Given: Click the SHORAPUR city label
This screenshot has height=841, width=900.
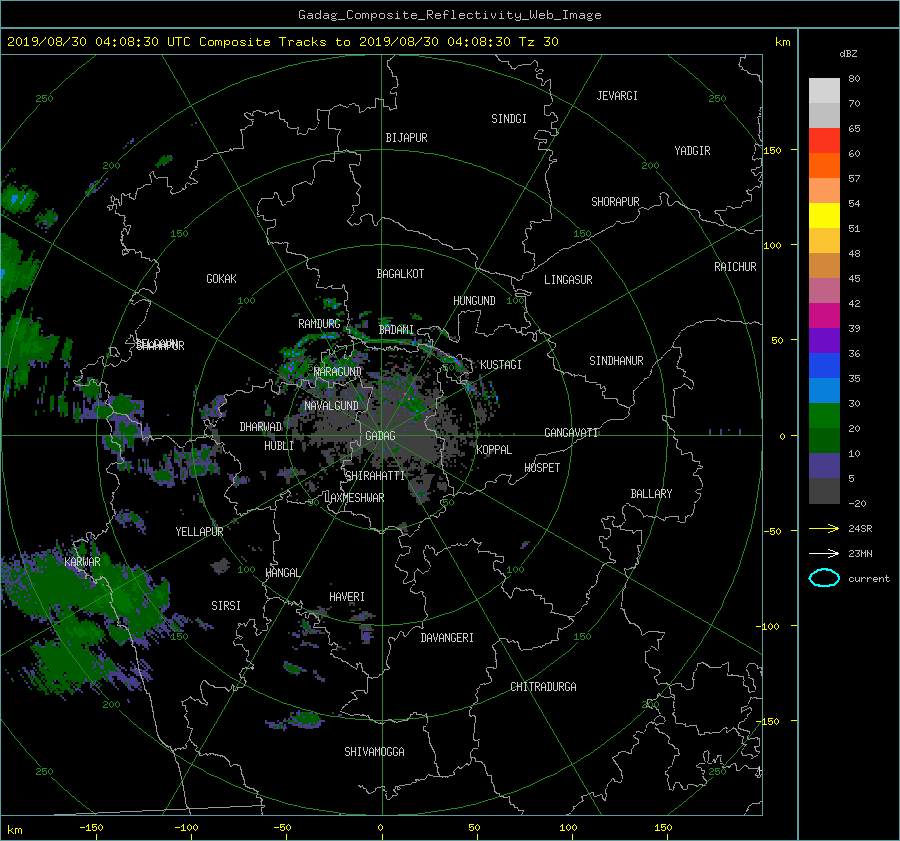Looking at the screenshot, I should pyautogui.click(x=615, y=202).
